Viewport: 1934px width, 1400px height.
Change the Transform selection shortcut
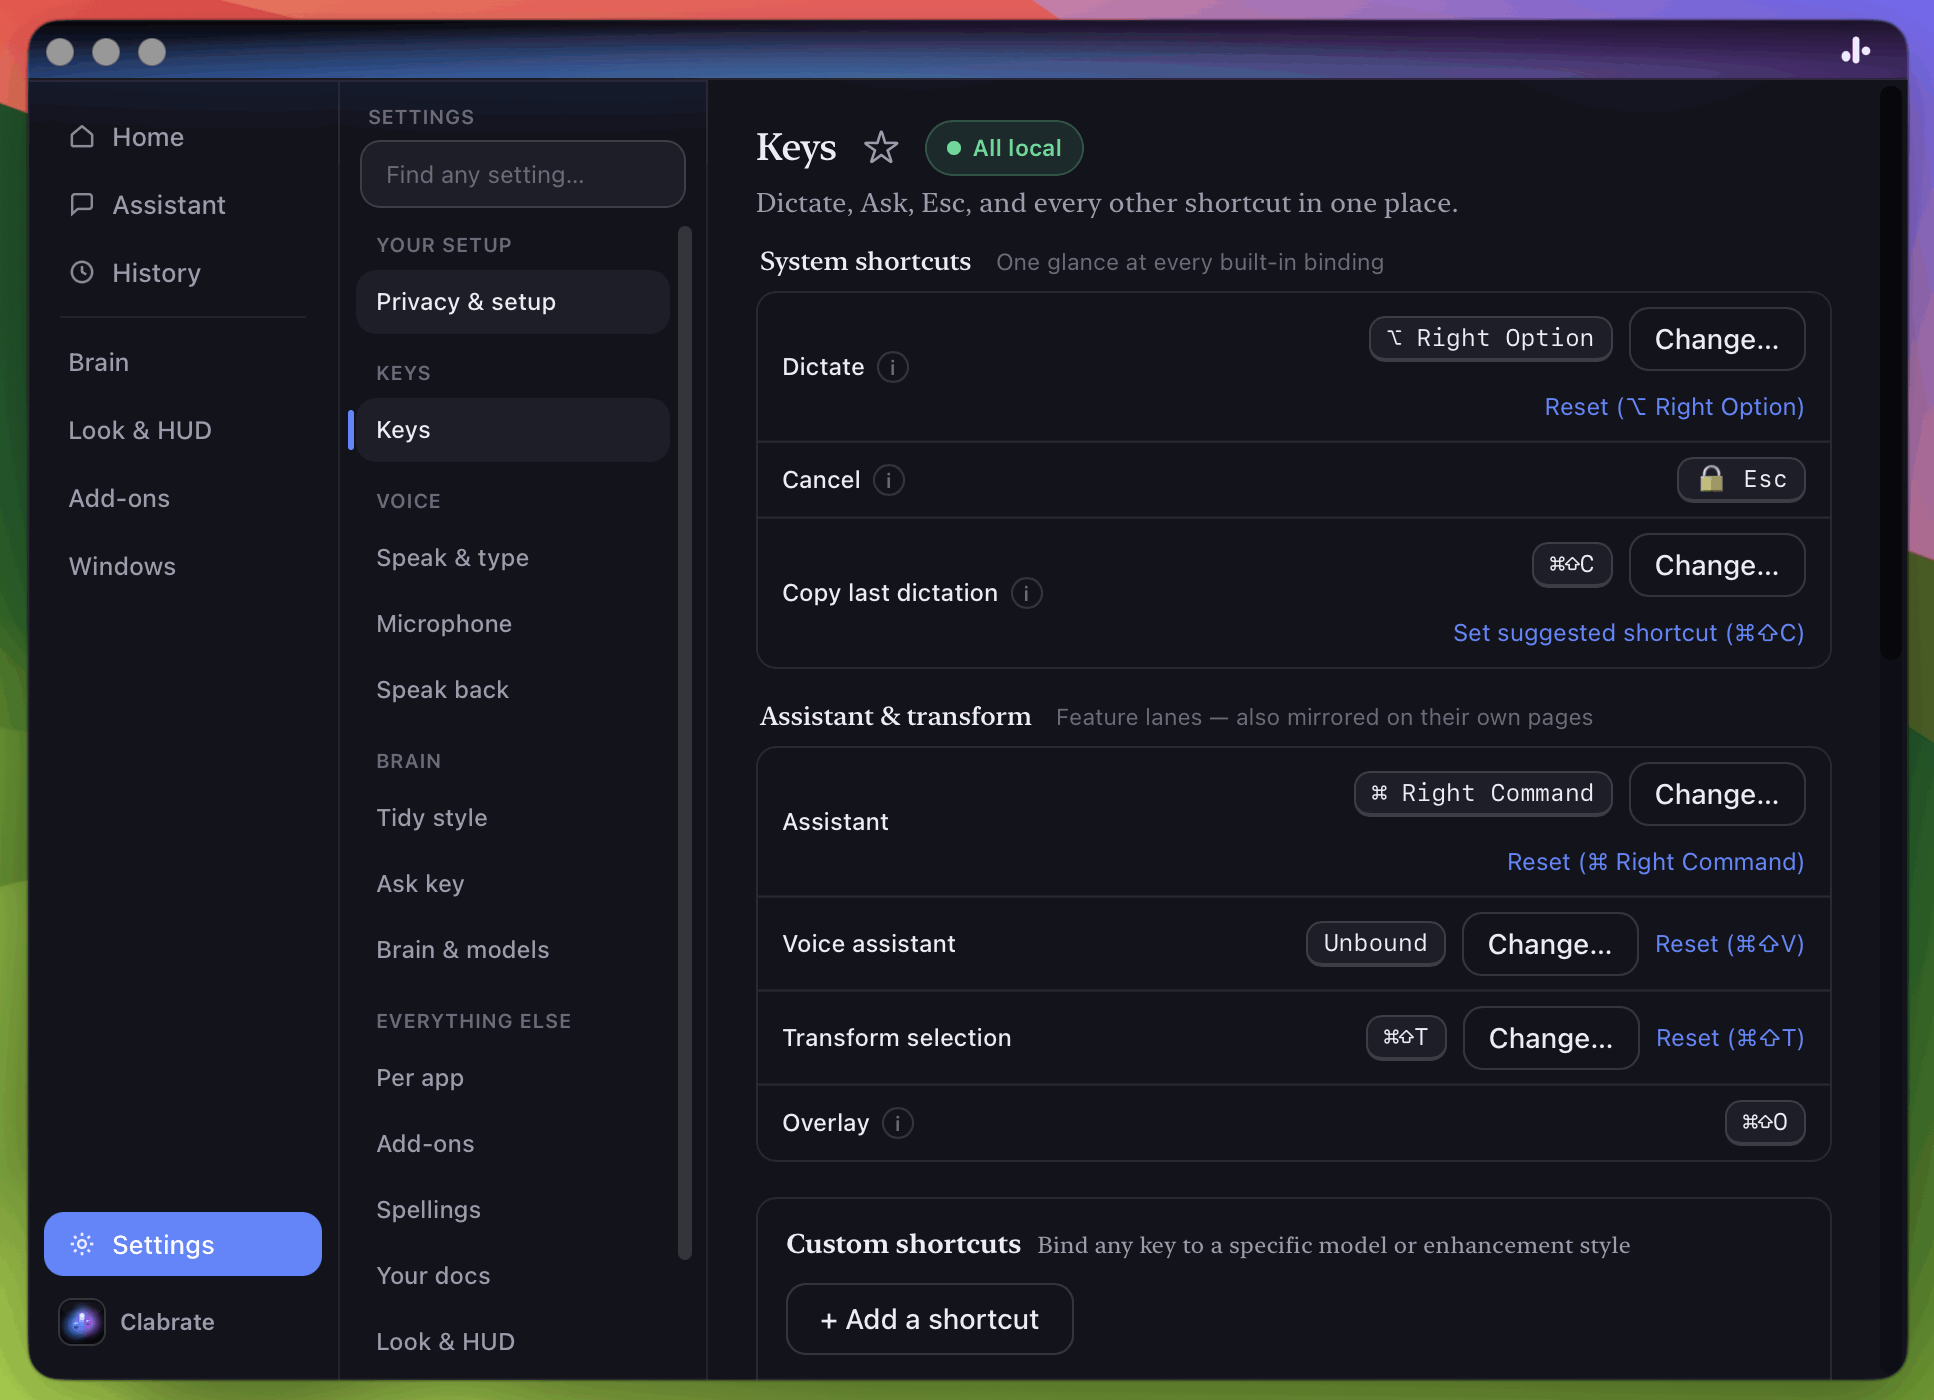pyautogui.click(x=1551, y=1038)
